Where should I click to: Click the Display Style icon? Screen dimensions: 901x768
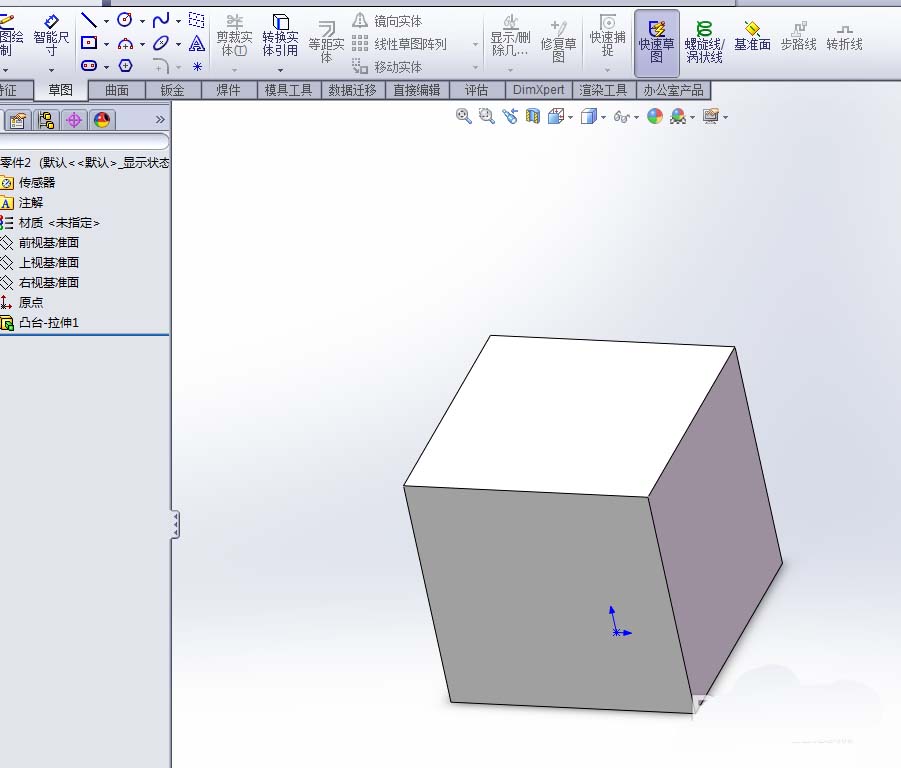pyautogui.click(x=588, y=117)
